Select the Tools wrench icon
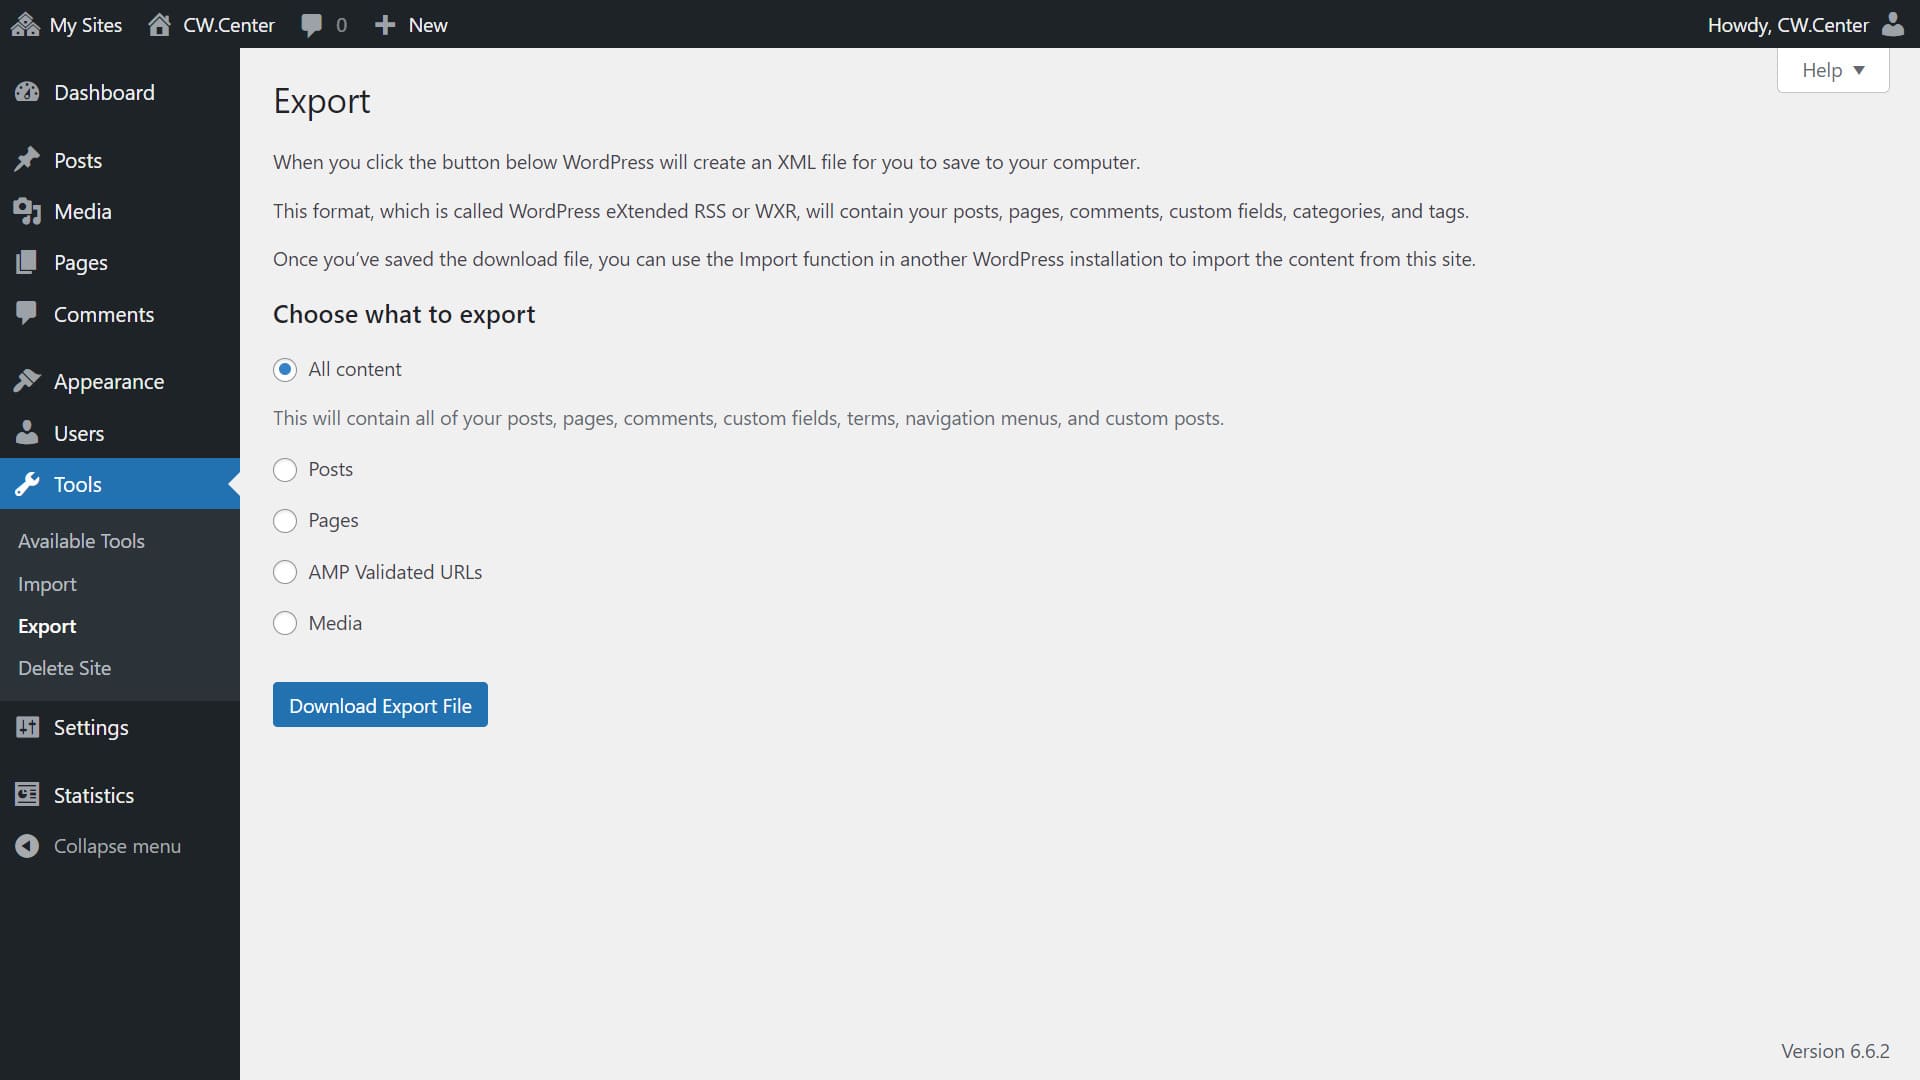The image size is (1920, 1080). (27, 485)
